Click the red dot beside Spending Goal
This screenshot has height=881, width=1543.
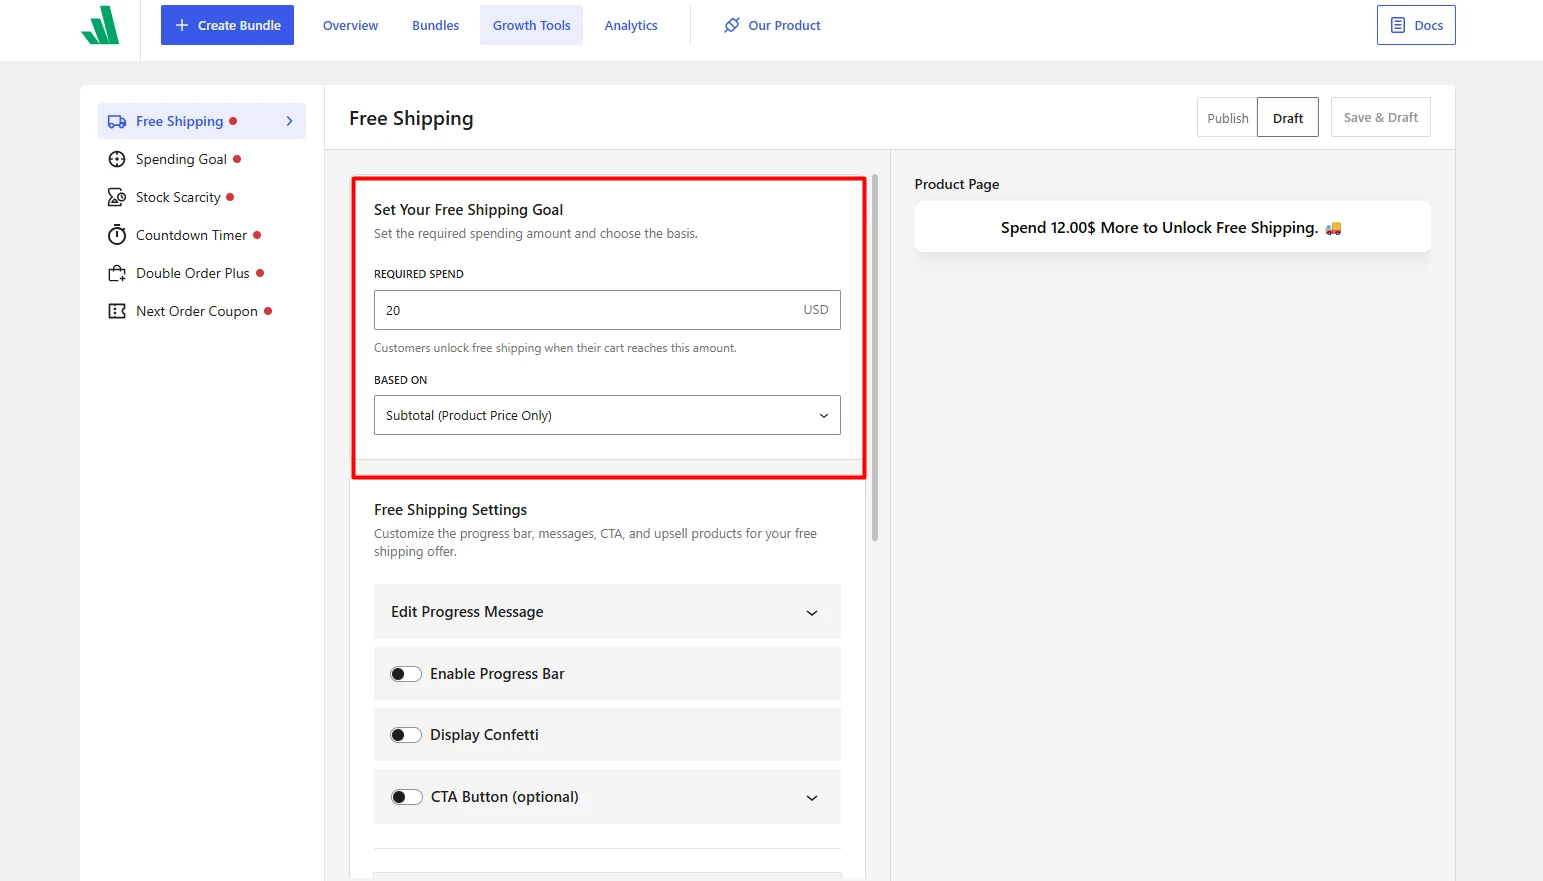tap(237, 159)
